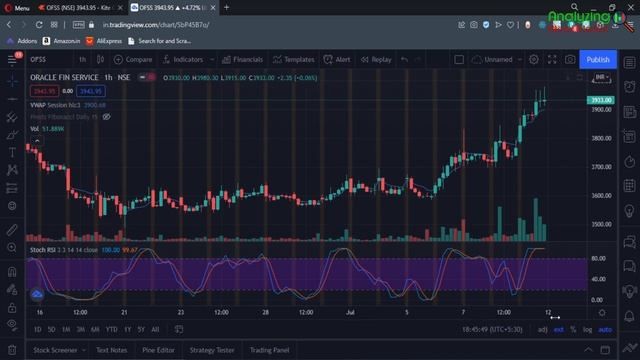Click Publish button
The width and height of the screenshot is (640, 360).
click(598, 60)
